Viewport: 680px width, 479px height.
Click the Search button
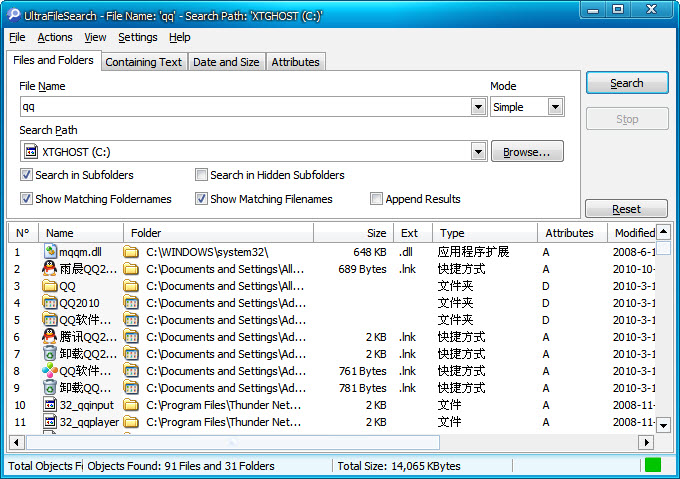click(627, 83)
